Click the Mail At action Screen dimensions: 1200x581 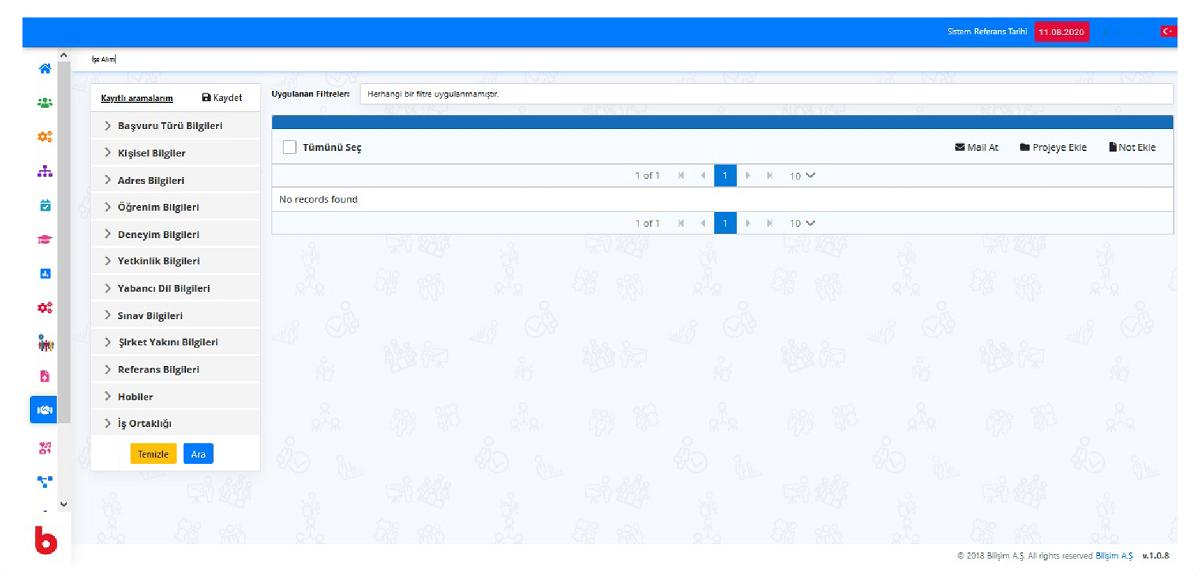coord(976,147)
